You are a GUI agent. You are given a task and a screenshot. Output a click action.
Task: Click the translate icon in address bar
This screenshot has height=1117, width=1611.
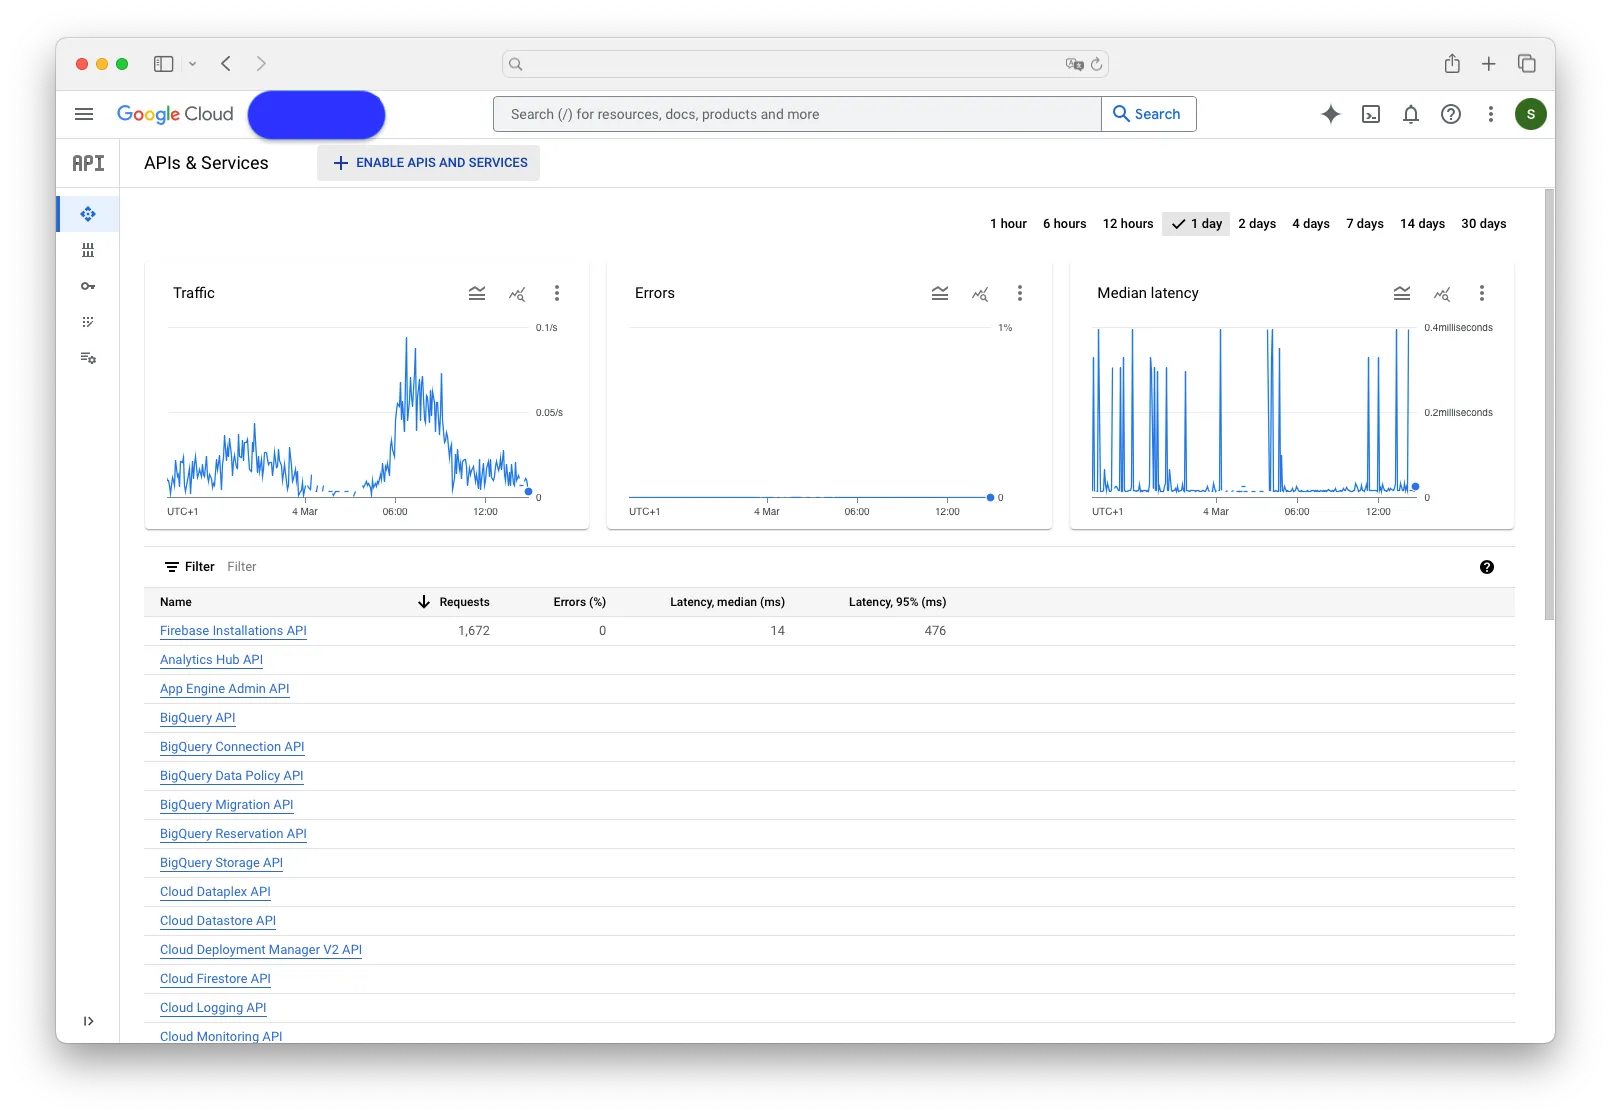[x=1075, y=64]
